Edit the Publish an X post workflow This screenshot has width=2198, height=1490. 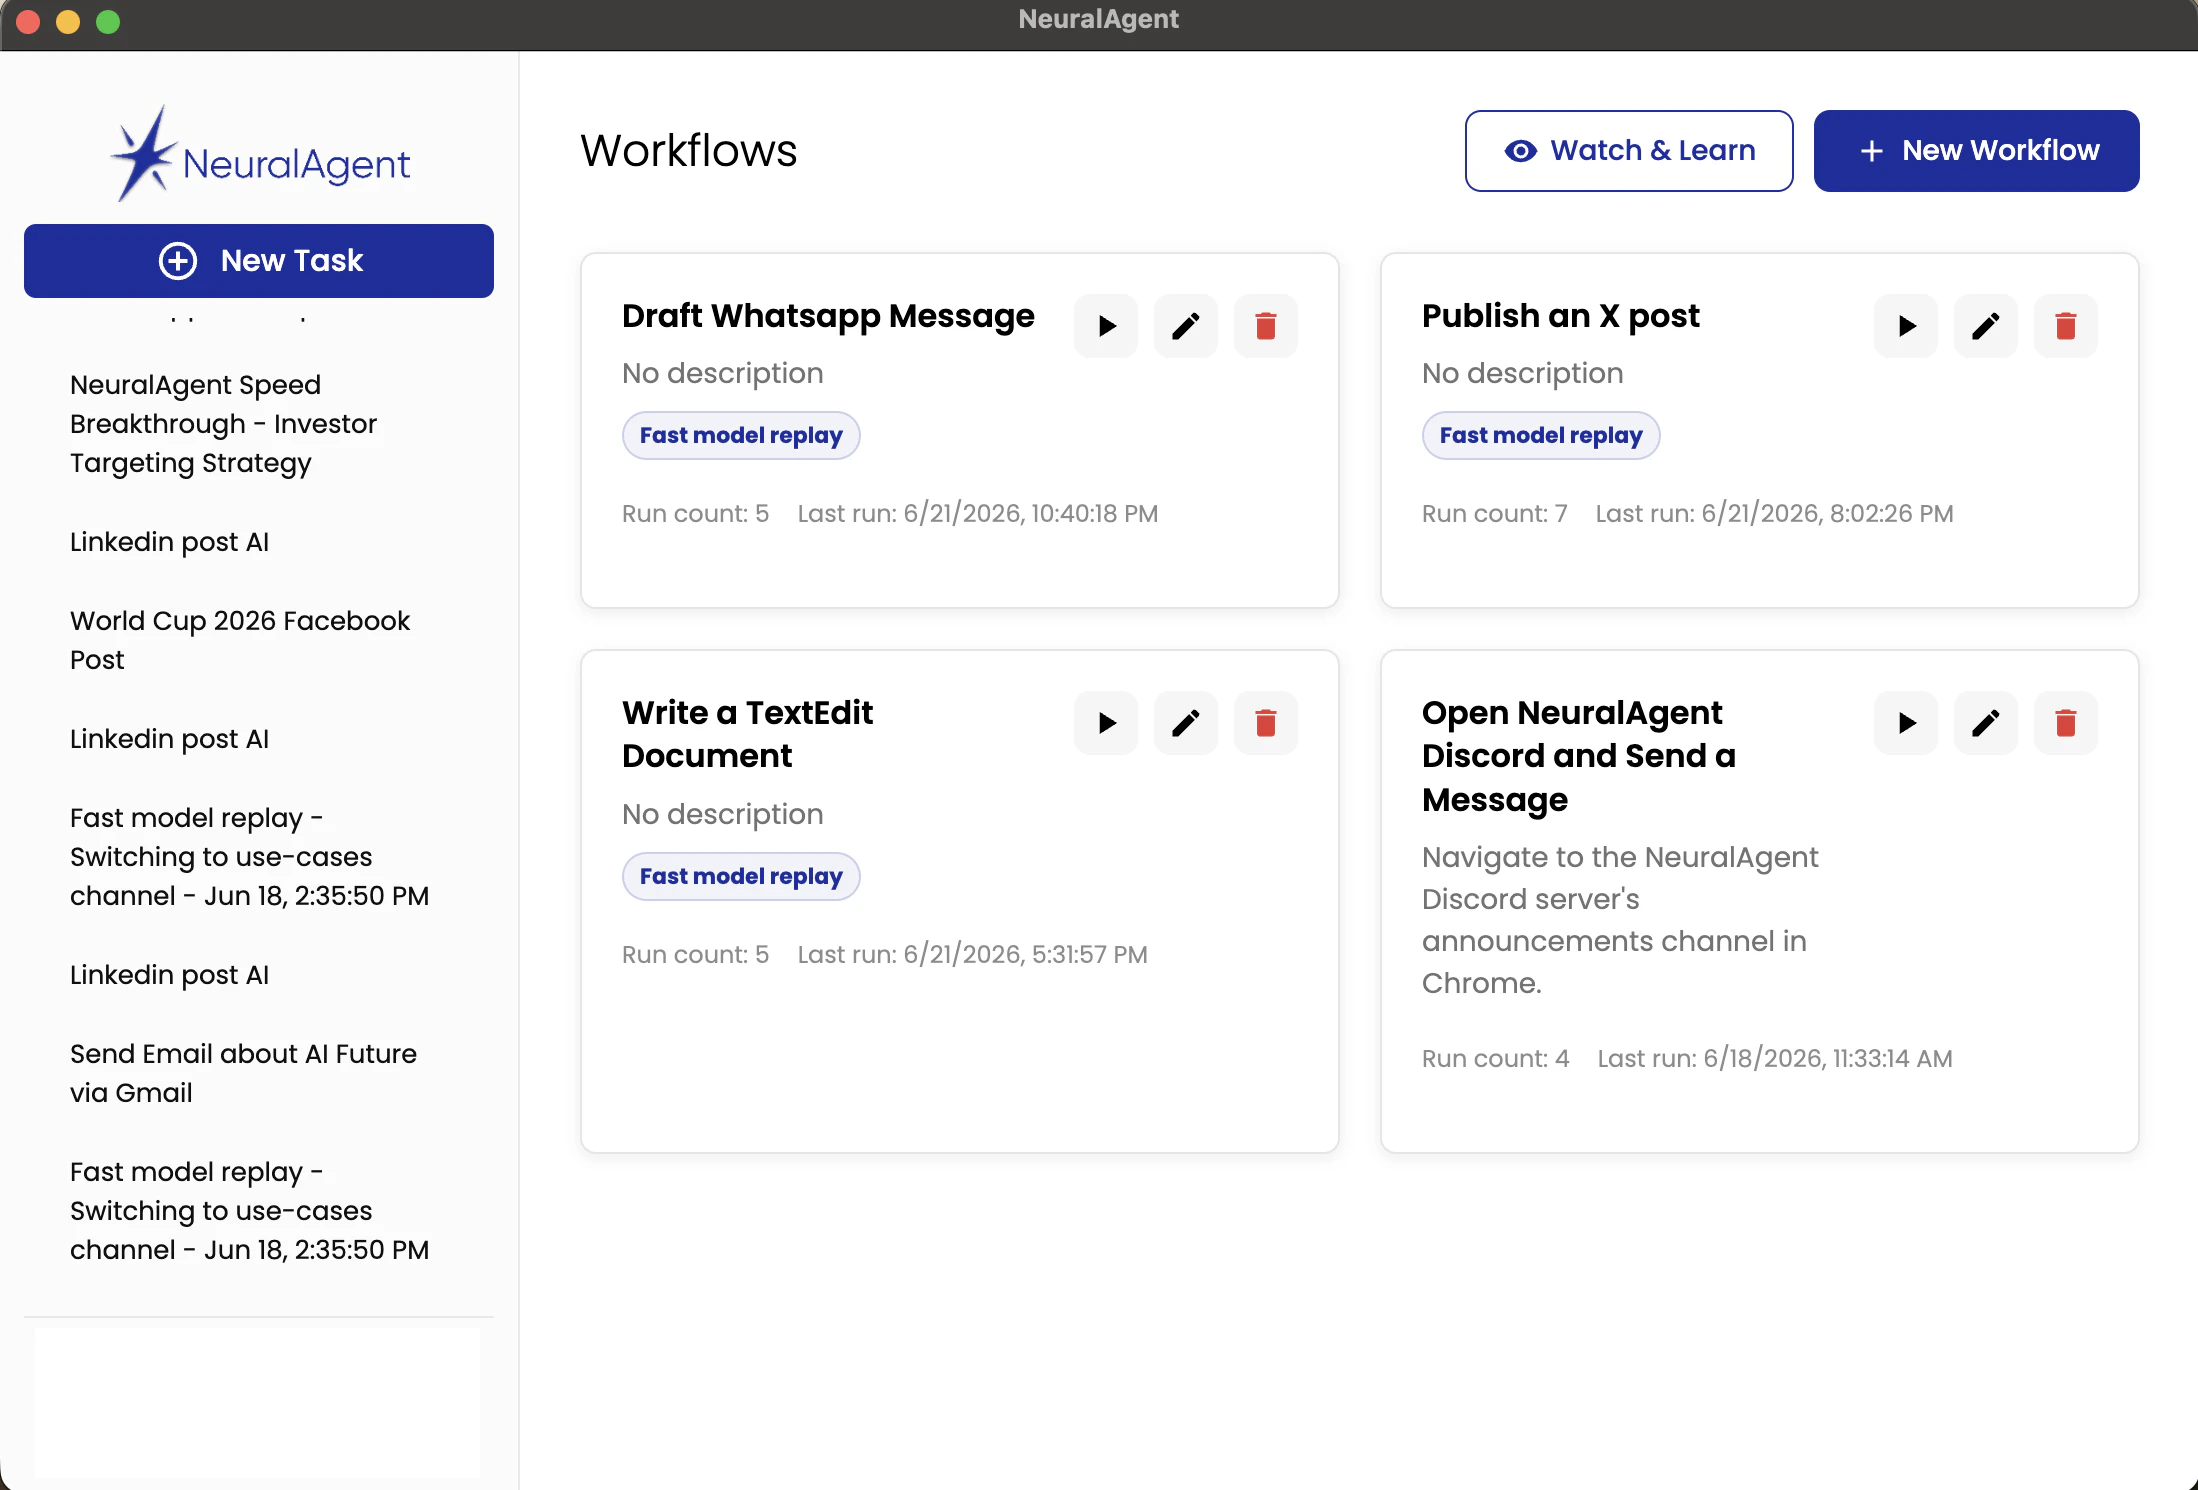1985,326
